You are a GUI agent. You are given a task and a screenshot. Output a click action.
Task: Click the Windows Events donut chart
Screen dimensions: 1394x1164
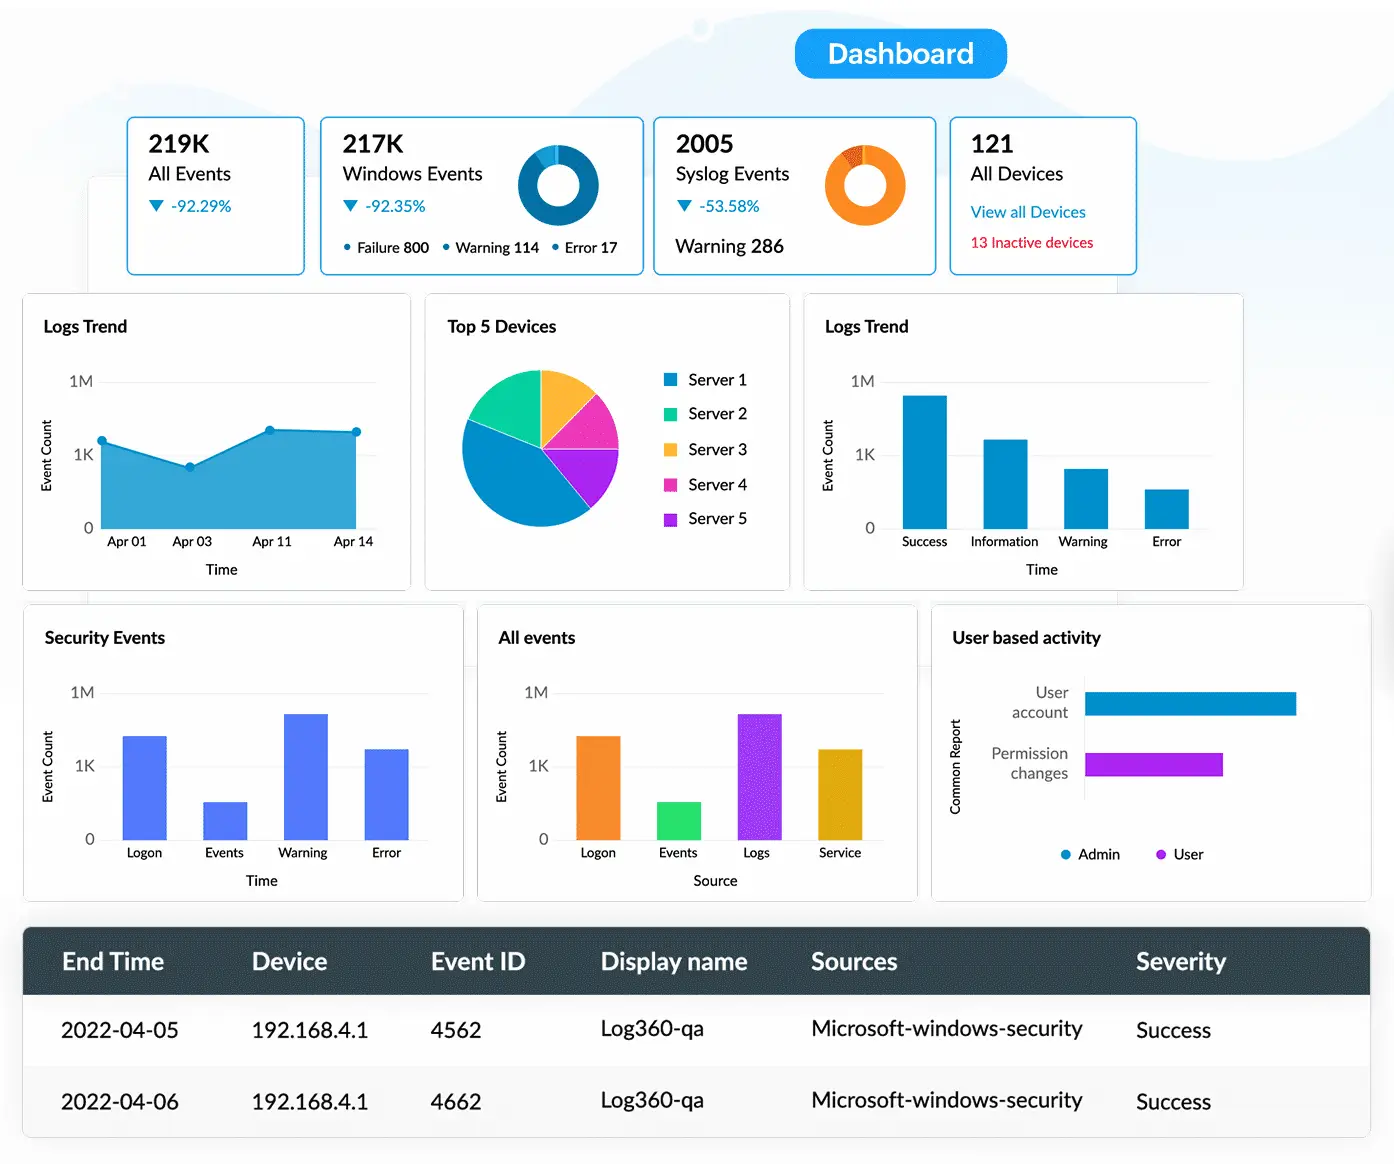[558, 185]
